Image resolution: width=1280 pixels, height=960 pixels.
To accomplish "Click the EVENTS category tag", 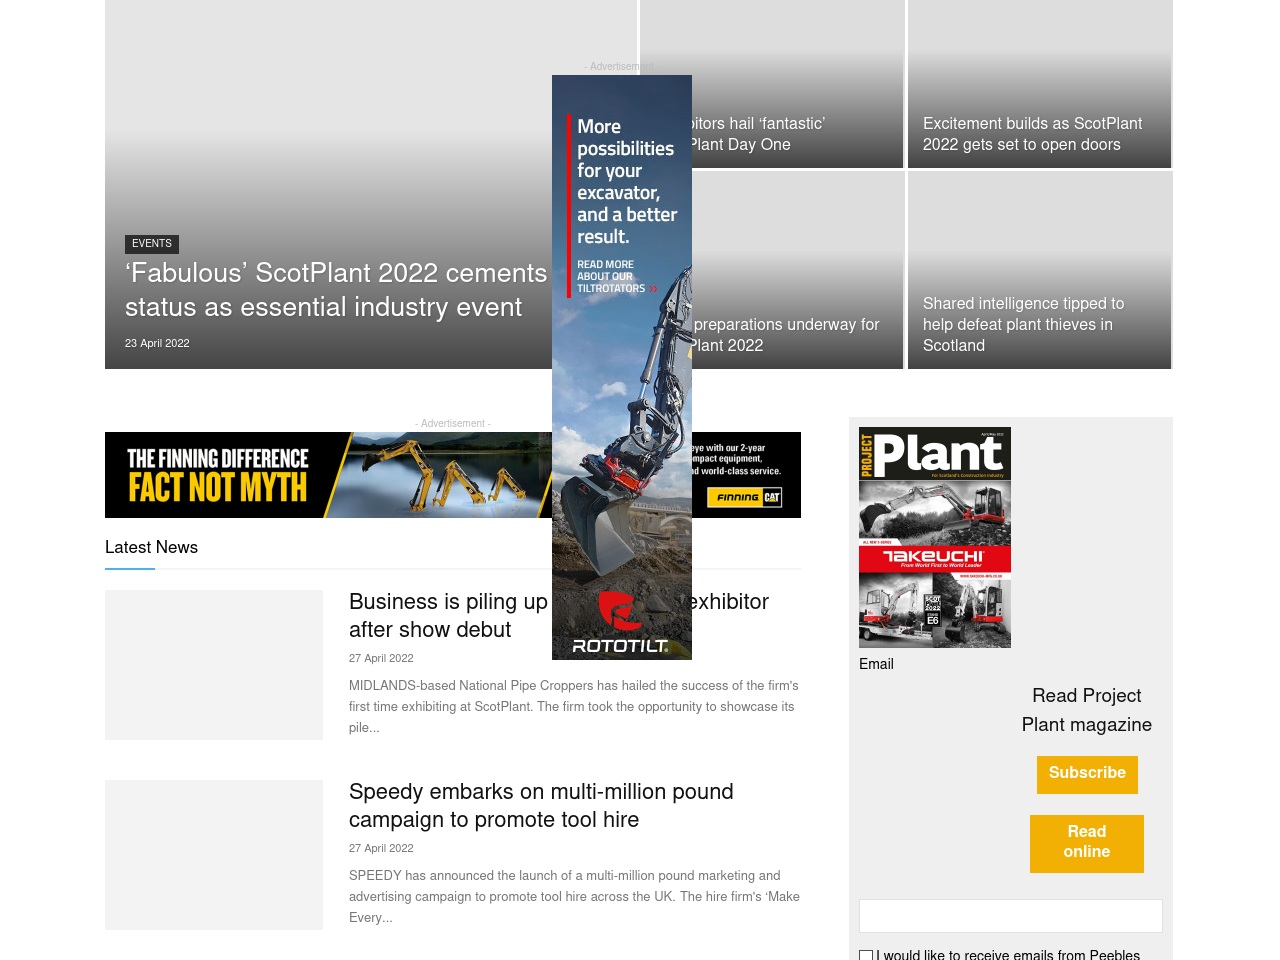I will point(152,244).
